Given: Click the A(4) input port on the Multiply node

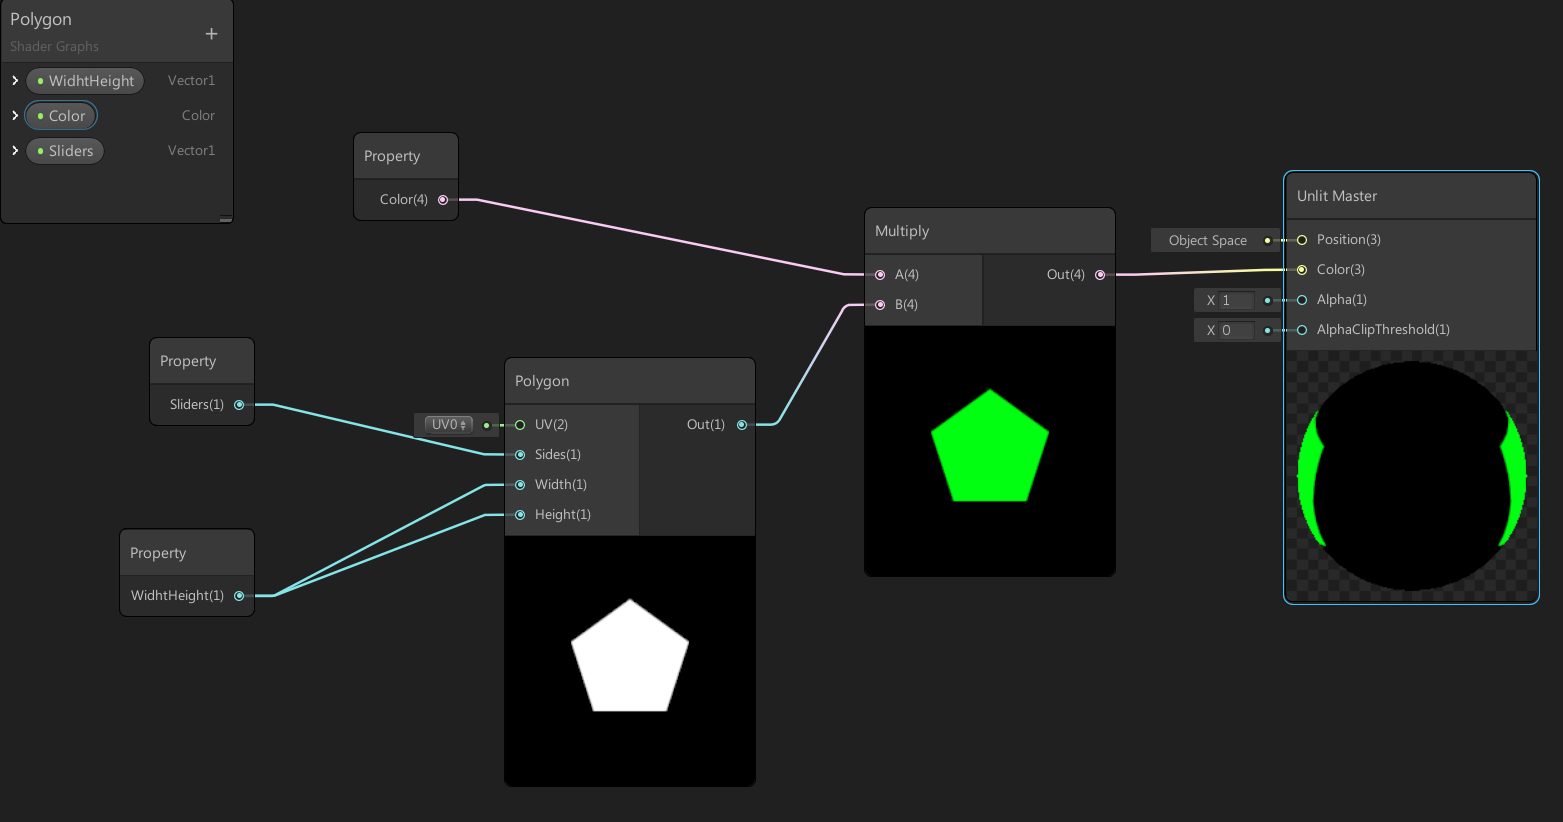Looking at the screenshot, I should point(880,274).
